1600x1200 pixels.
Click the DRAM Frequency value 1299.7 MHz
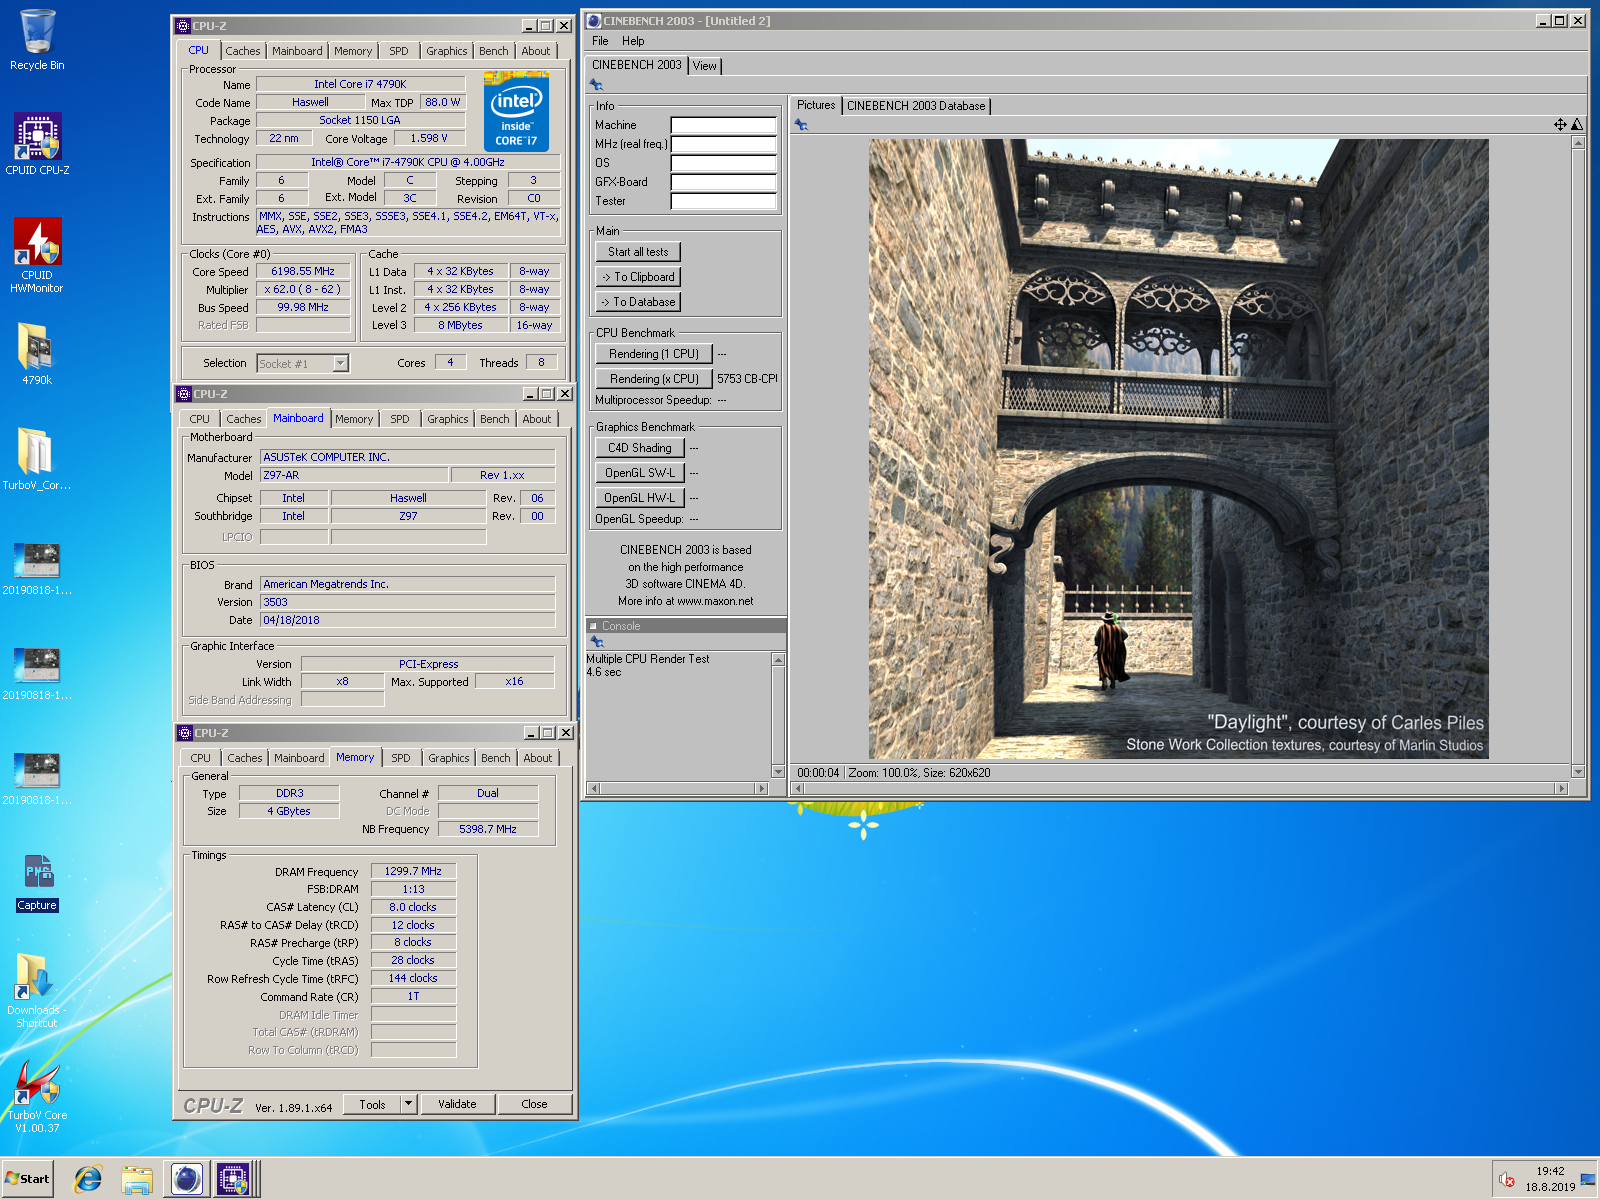point(413,871)
